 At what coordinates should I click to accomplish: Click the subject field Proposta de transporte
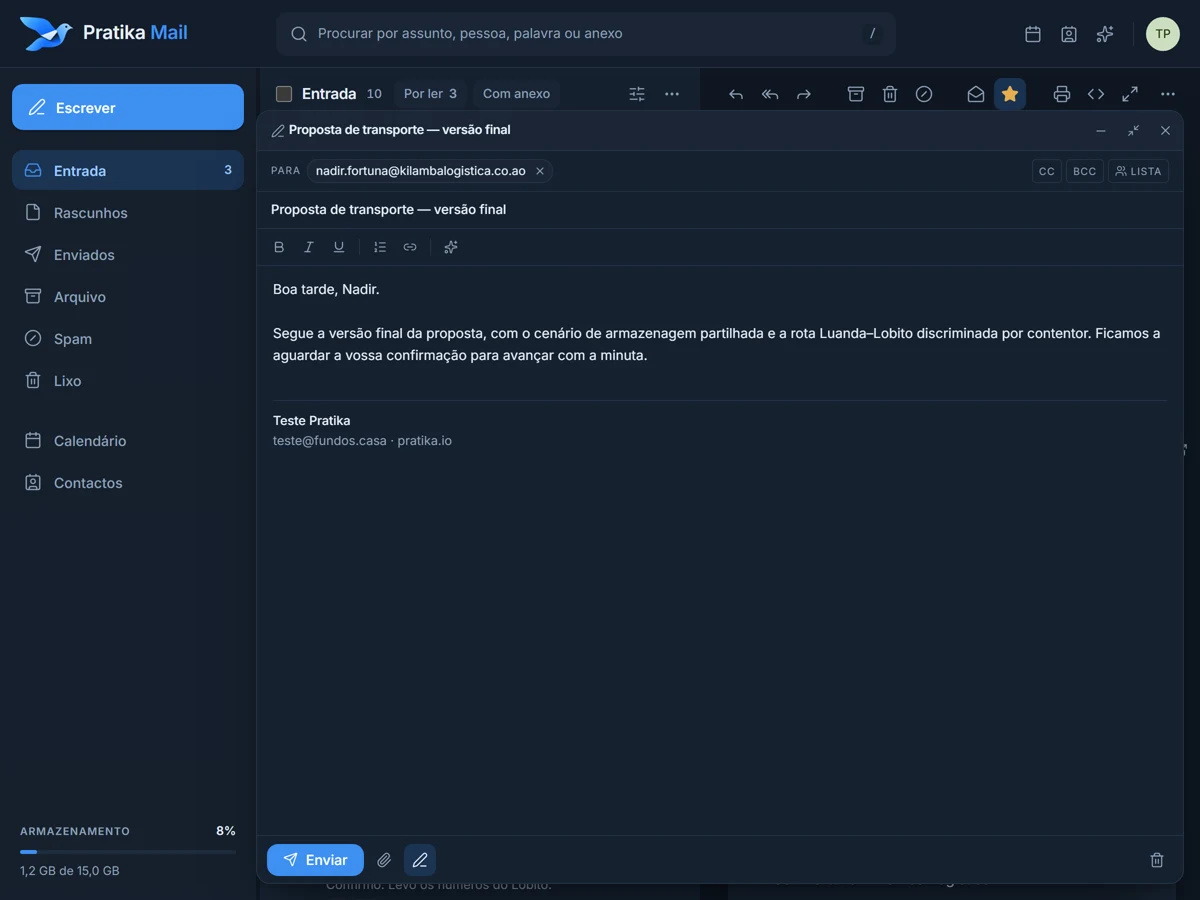coord(720,209)
